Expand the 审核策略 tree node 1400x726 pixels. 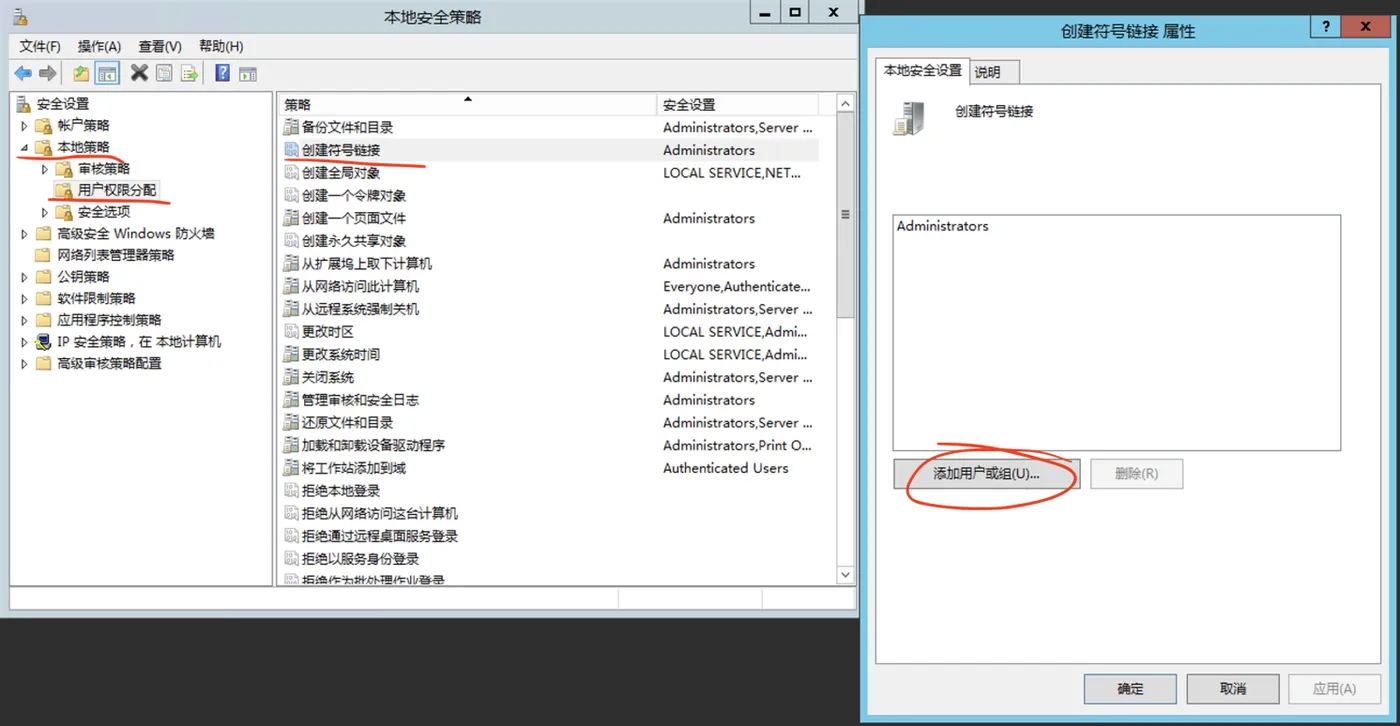click(45, 169)
